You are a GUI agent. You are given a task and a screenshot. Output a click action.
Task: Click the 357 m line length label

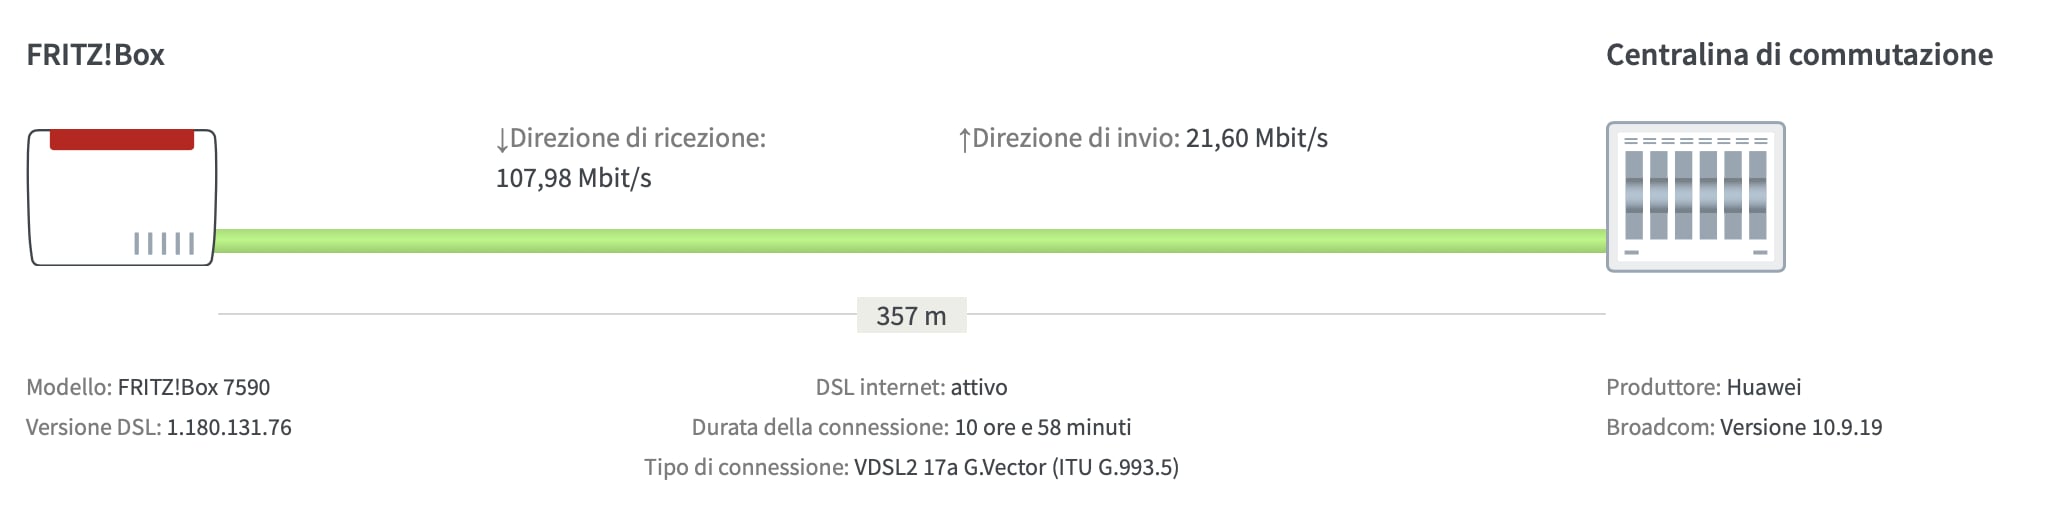[910, 316]
